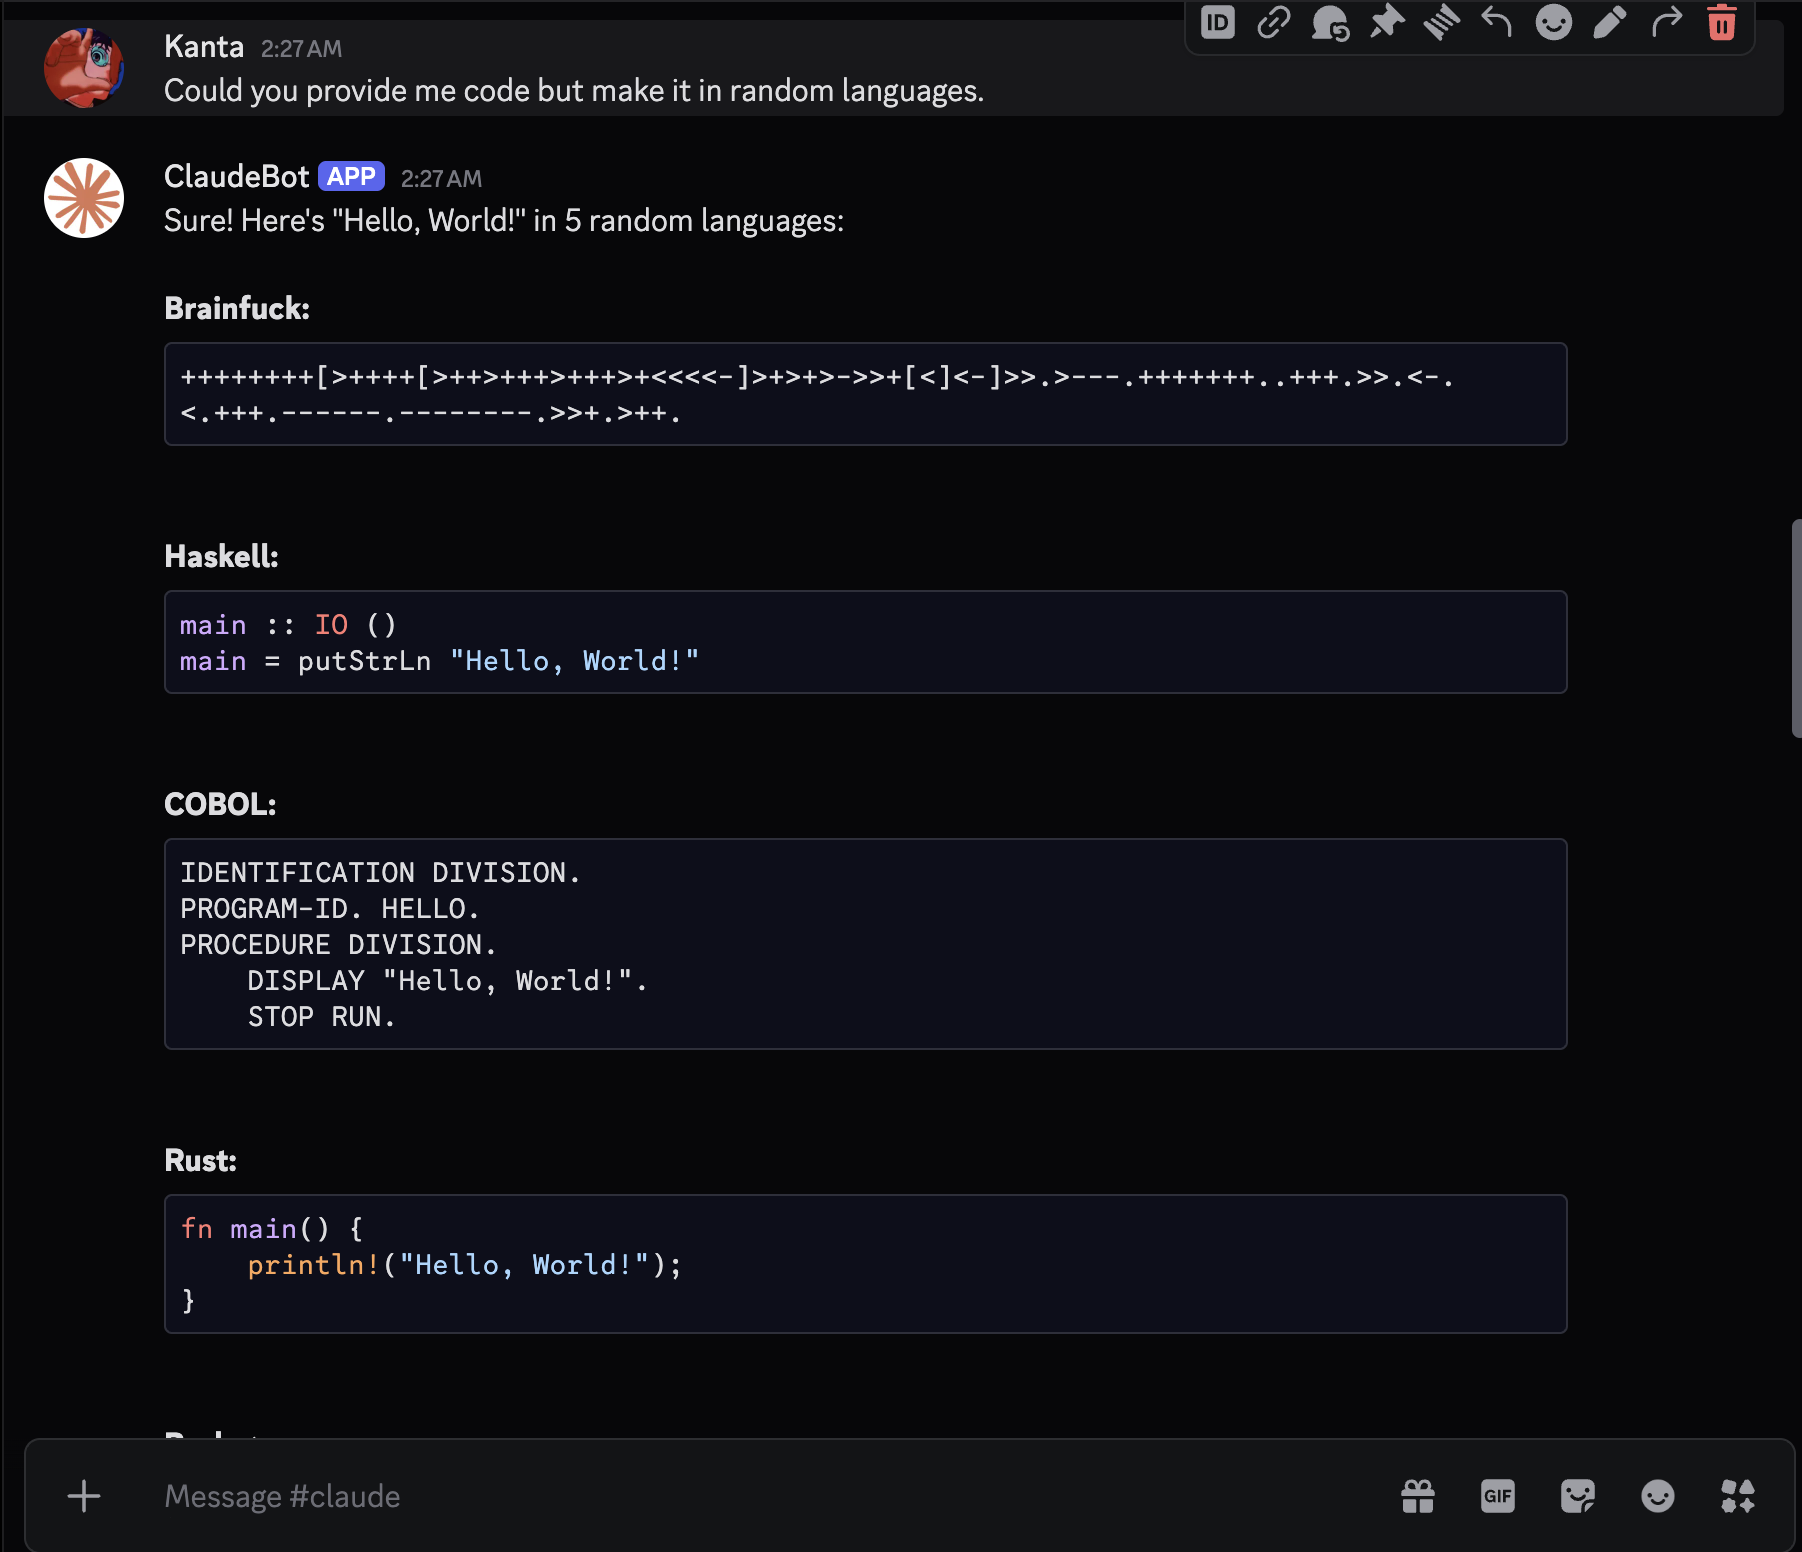Screen dimensions: 1802x1552
Task: Click the Brainfuck code block
Action: coord(865,394)
